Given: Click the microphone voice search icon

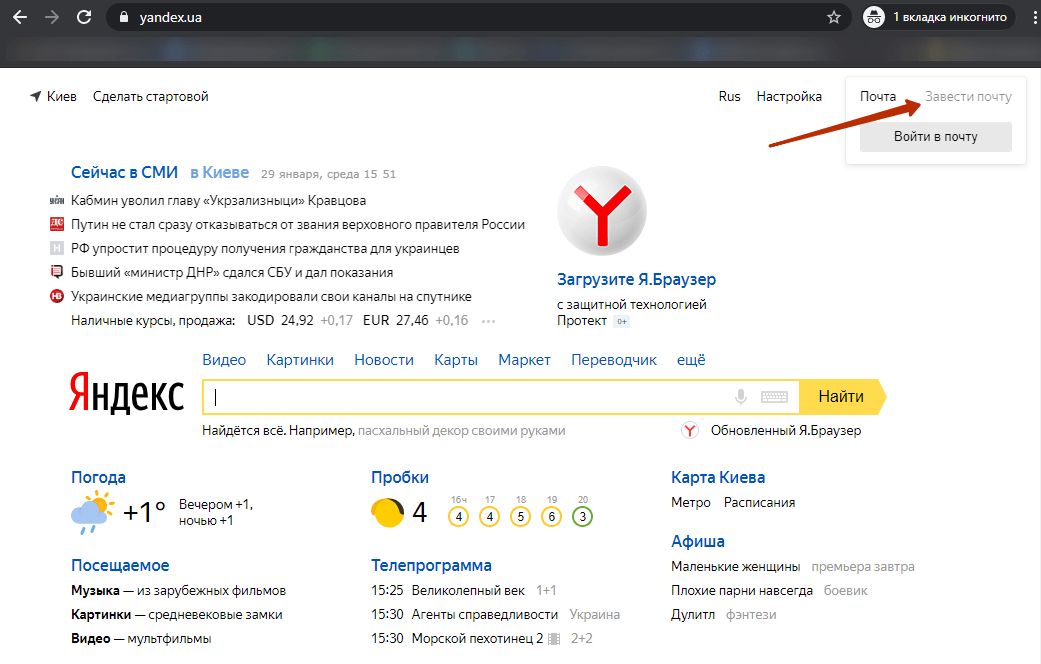Looking at the screenshot, I should click(x=741, y=397).
